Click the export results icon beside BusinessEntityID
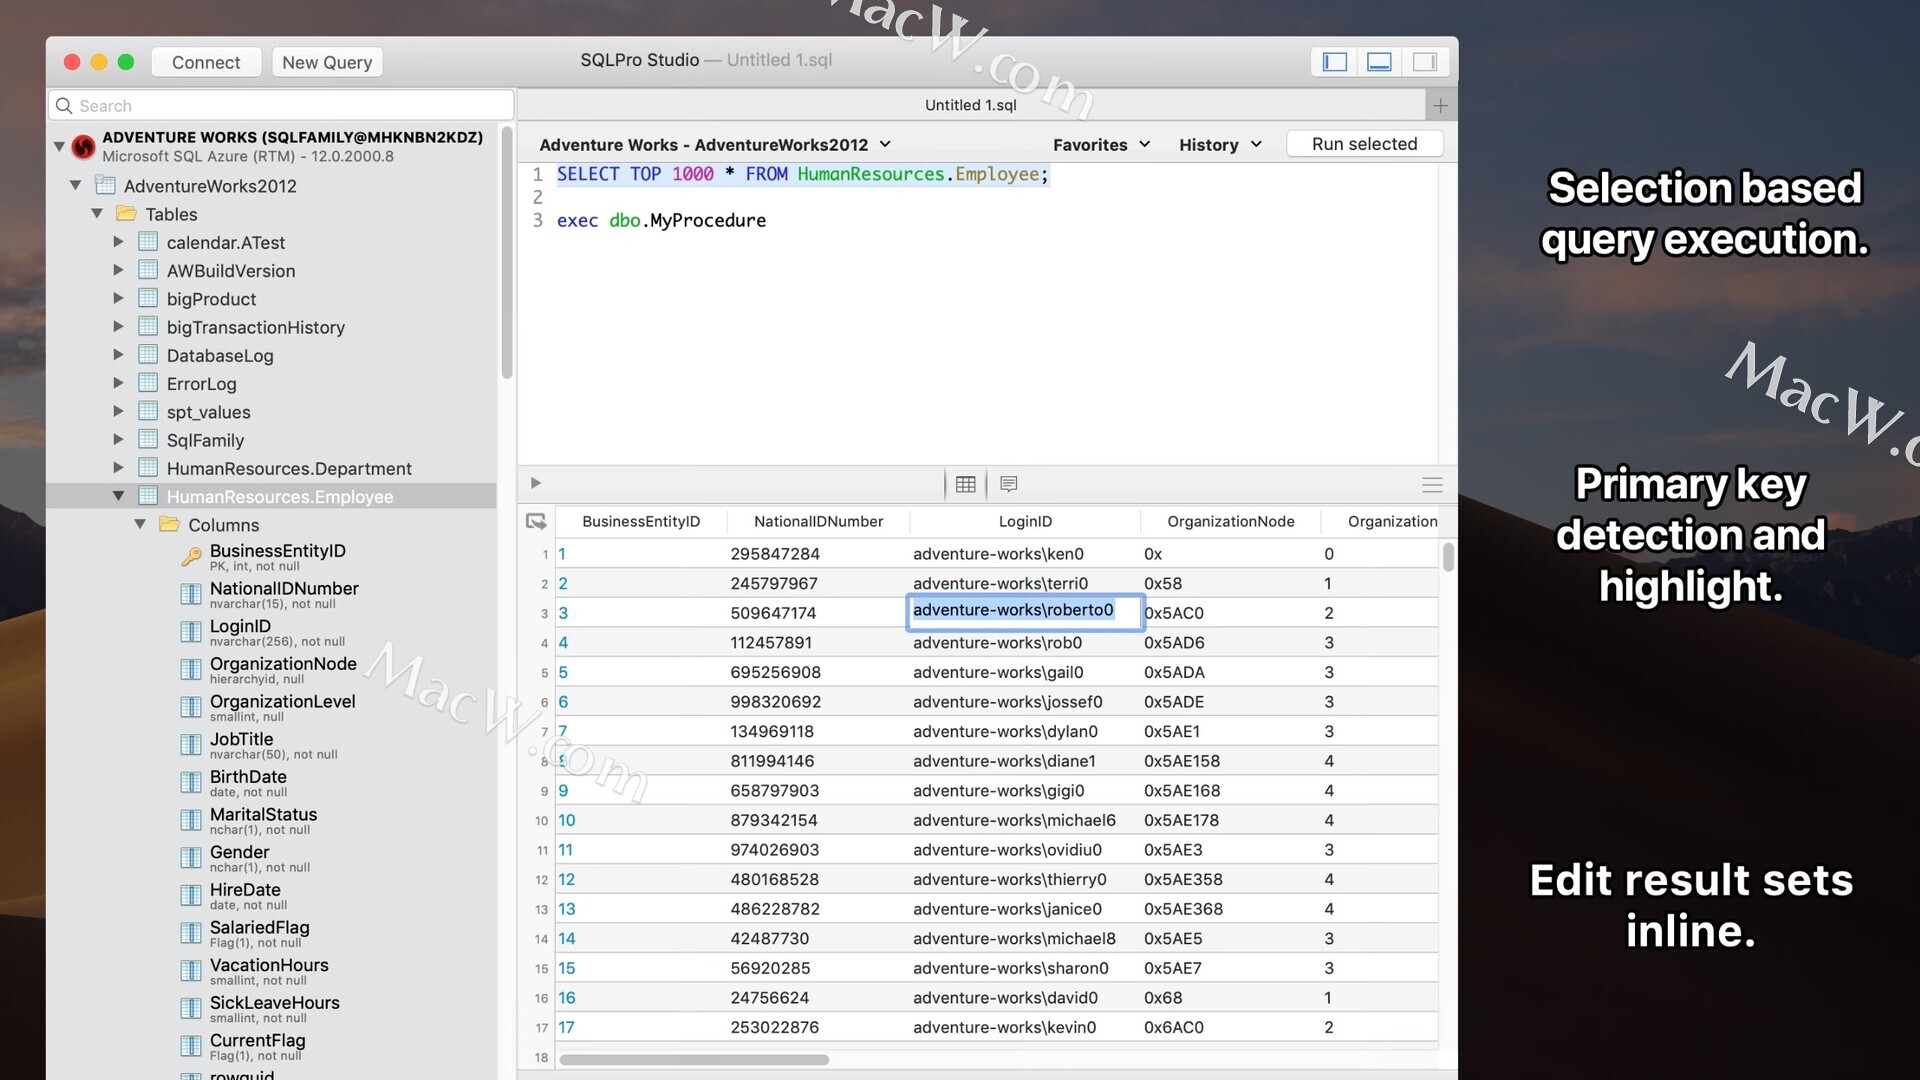The image size is (1920, 1080). (536, 521)
